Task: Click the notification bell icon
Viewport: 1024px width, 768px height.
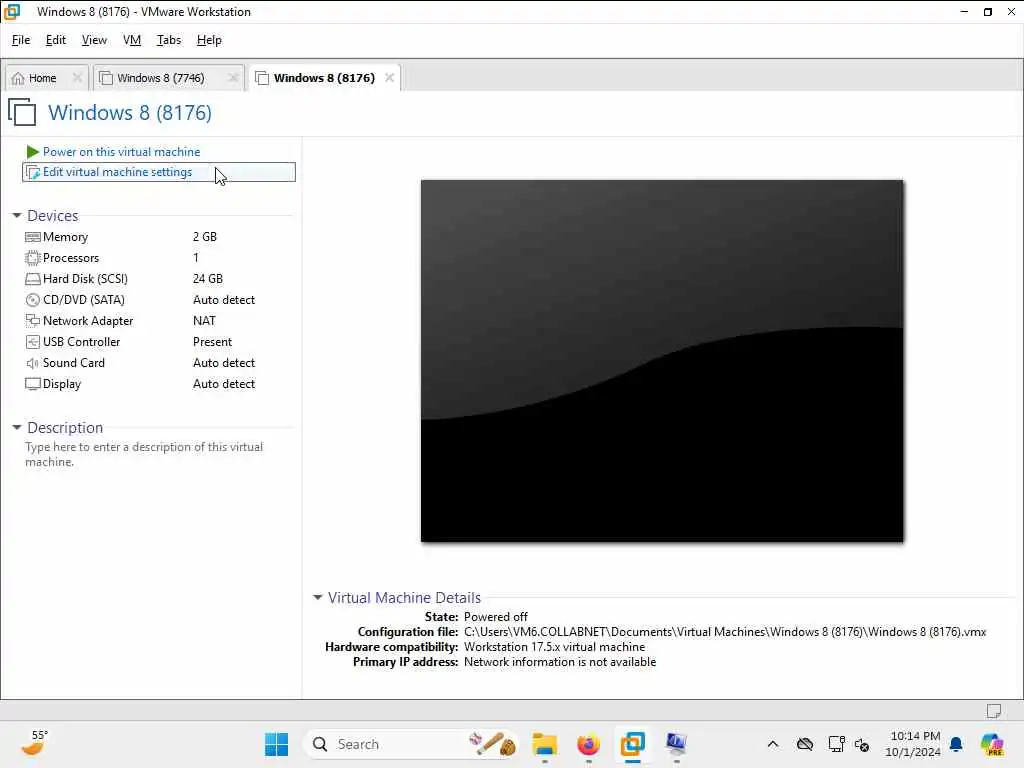Action: click(x=956, y=744)
